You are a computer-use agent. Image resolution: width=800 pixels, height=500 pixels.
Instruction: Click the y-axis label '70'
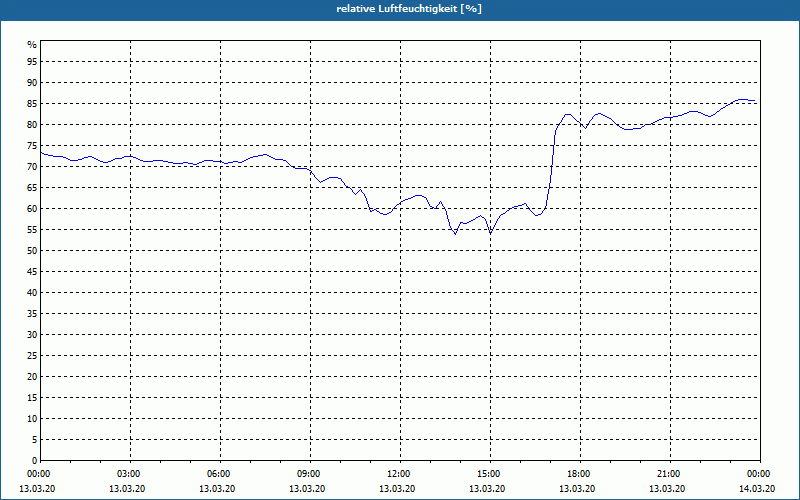pyautogui.click(x=32, y=167)
